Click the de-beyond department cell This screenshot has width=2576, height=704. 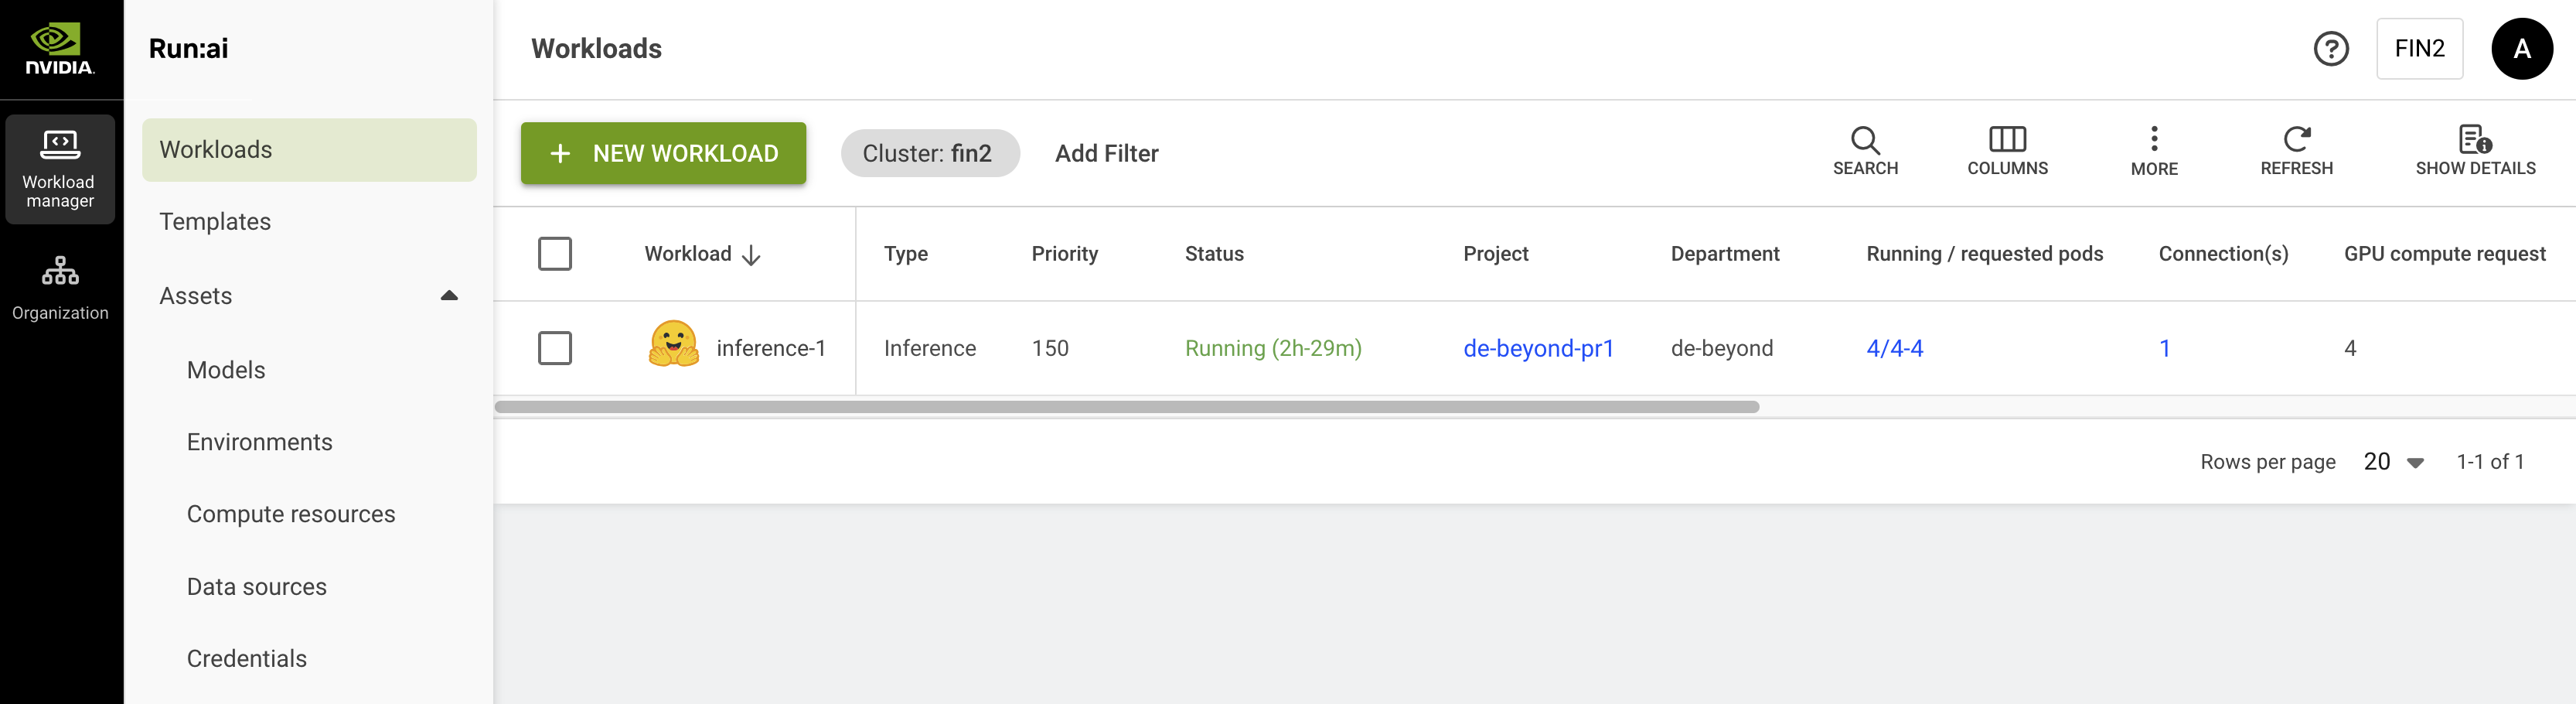(x=1721, y=348)
